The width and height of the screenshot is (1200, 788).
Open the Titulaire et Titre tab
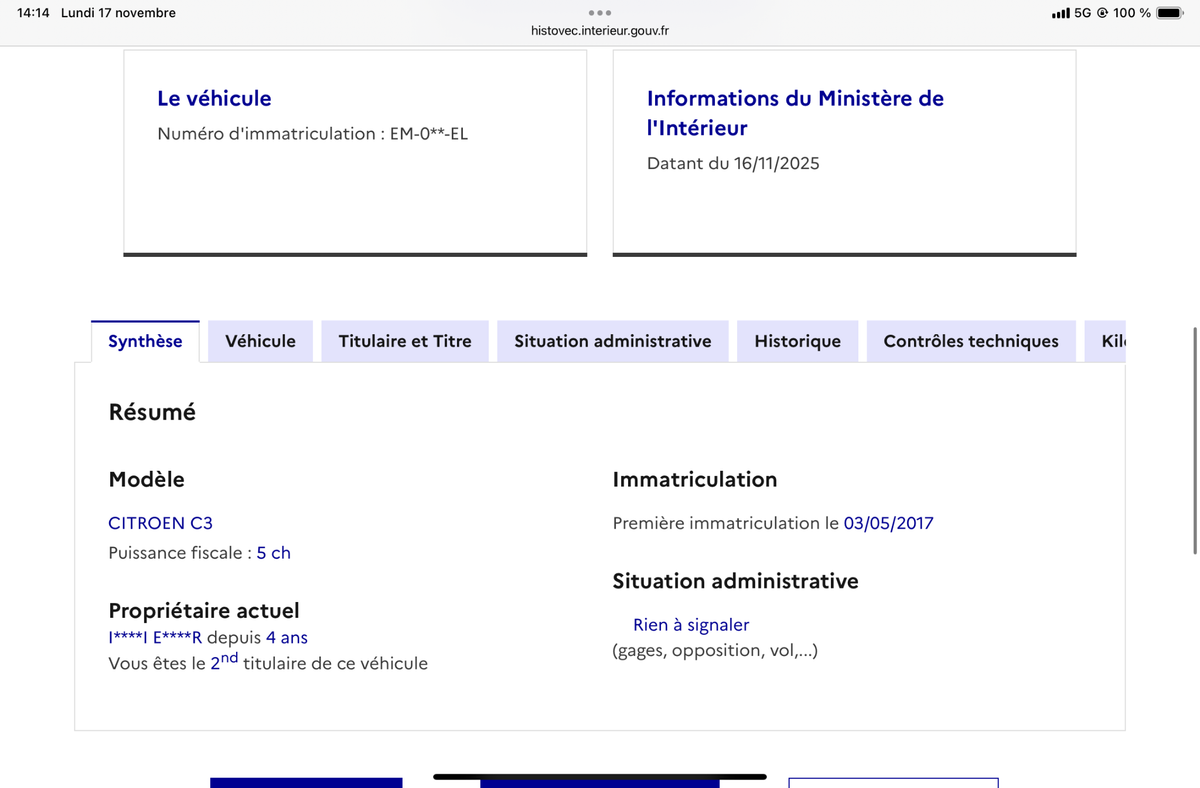click(x=405, y=341)
